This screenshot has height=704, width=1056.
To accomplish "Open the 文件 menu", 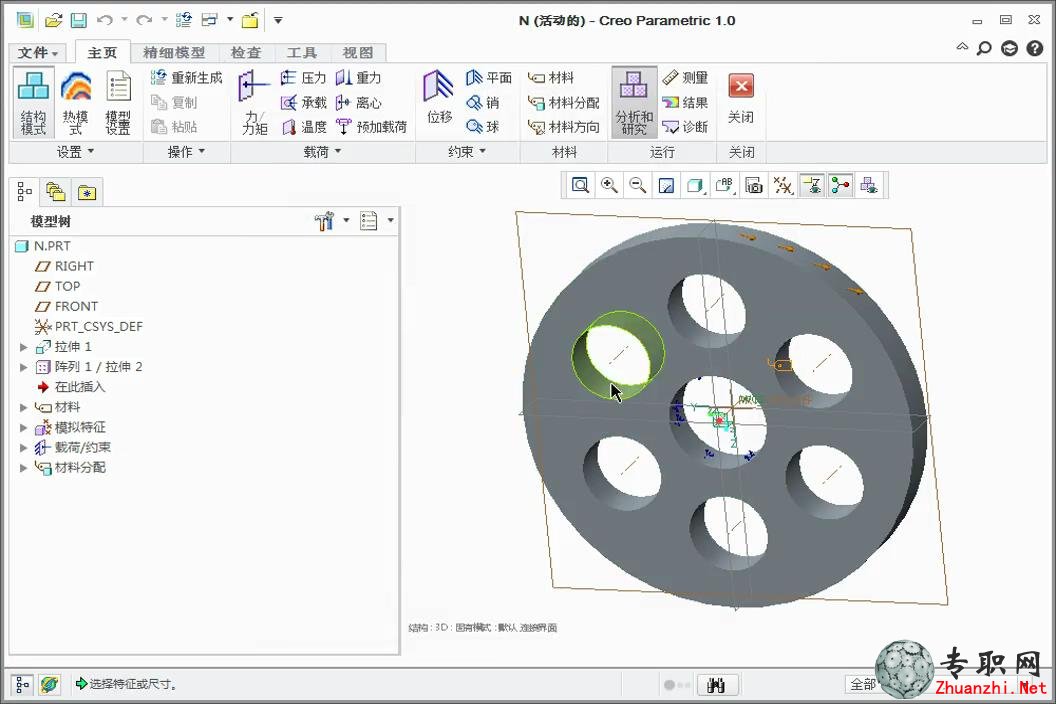I will tap(38, 53).
